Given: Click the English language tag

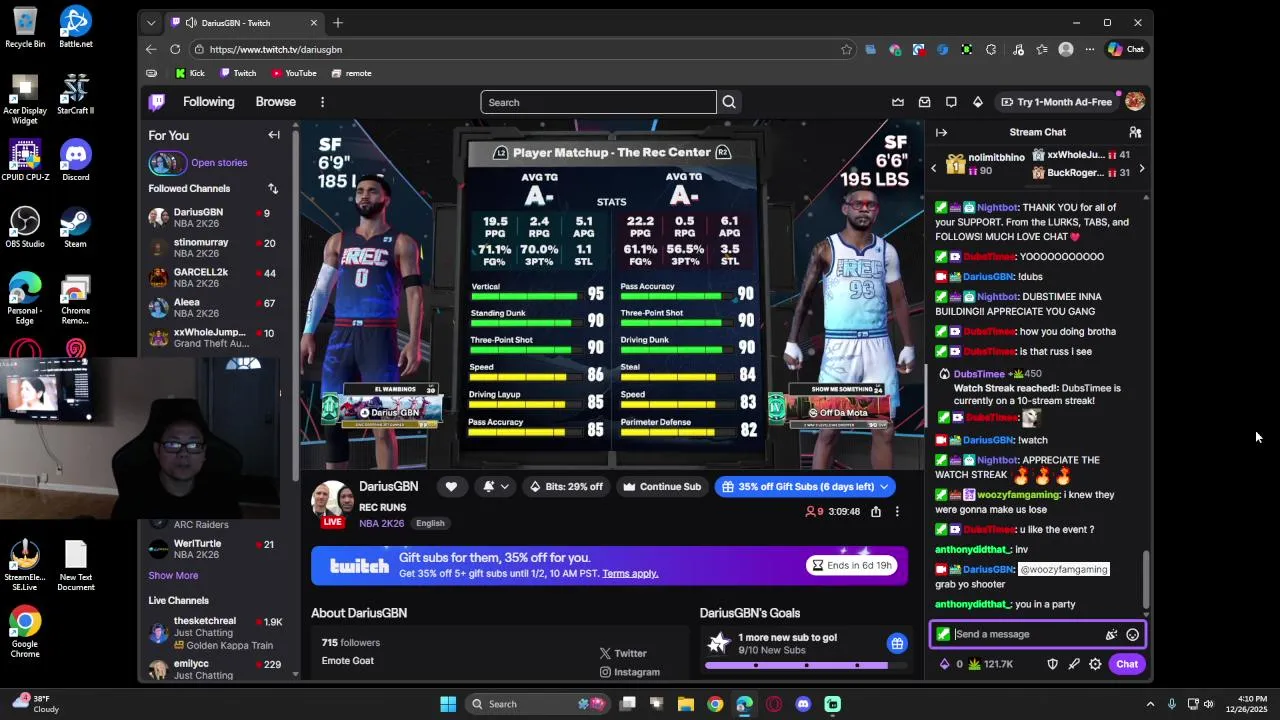Looking at the screenshot, I should (x=430, y=523).
